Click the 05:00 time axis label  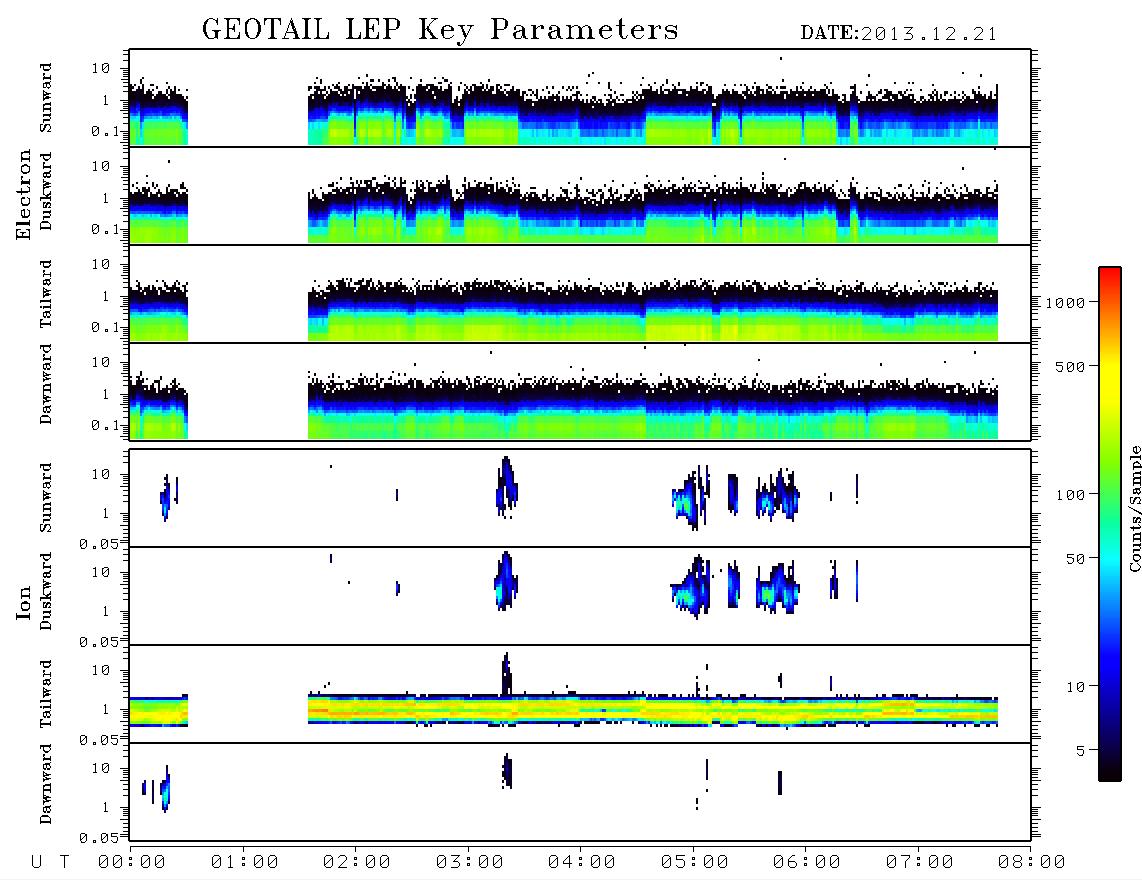coord(694,862)
